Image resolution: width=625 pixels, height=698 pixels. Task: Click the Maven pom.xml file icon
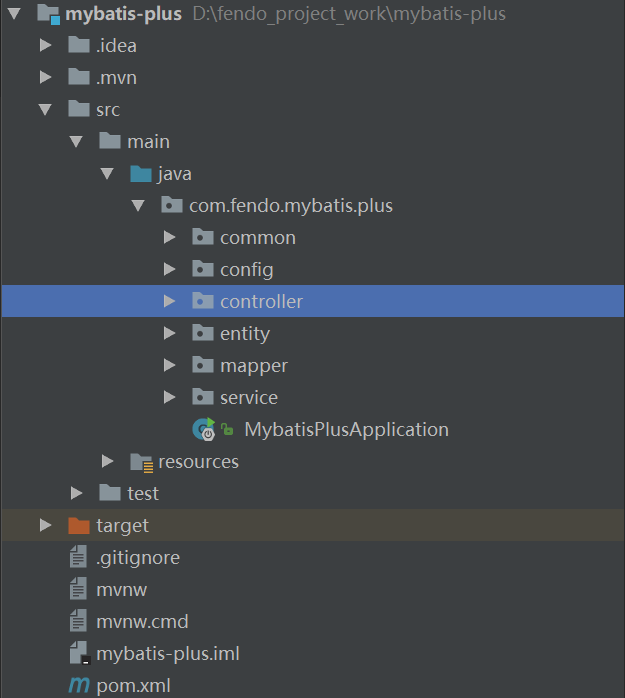tap(78, 686)
